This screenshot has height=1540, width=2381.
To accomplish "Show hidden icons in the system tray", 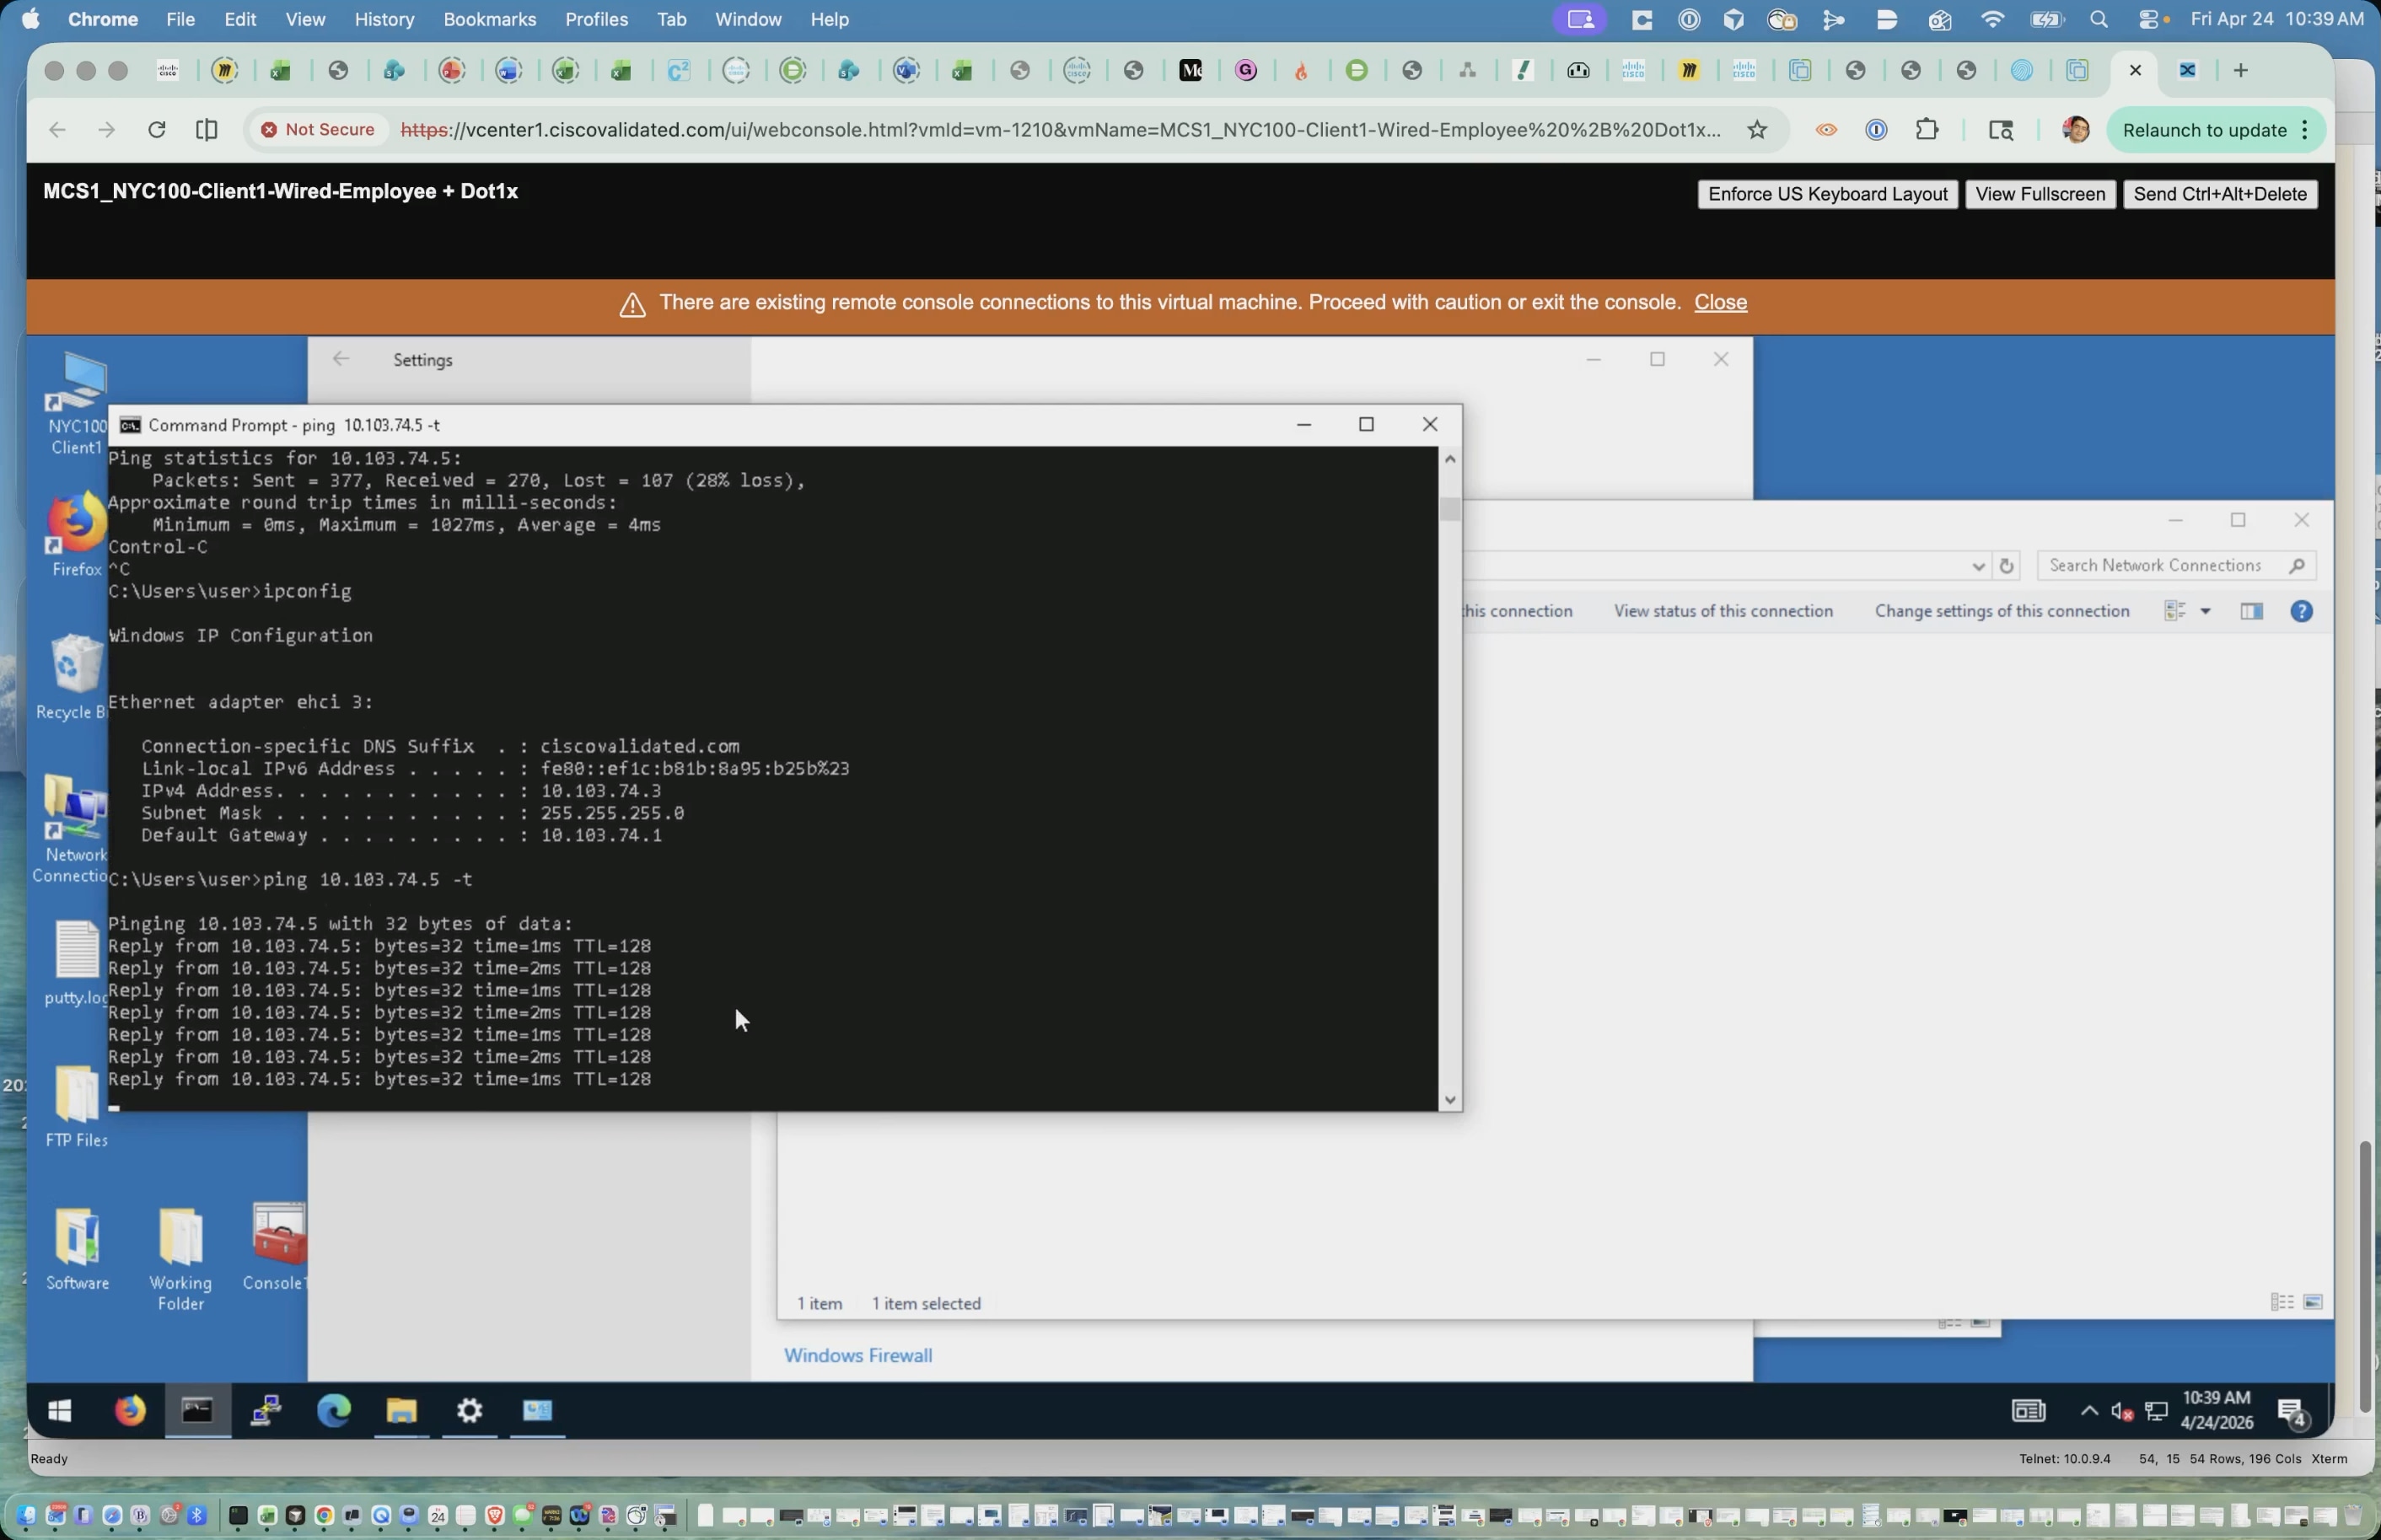I will pyautogui.click(x=2089, y=1411).
